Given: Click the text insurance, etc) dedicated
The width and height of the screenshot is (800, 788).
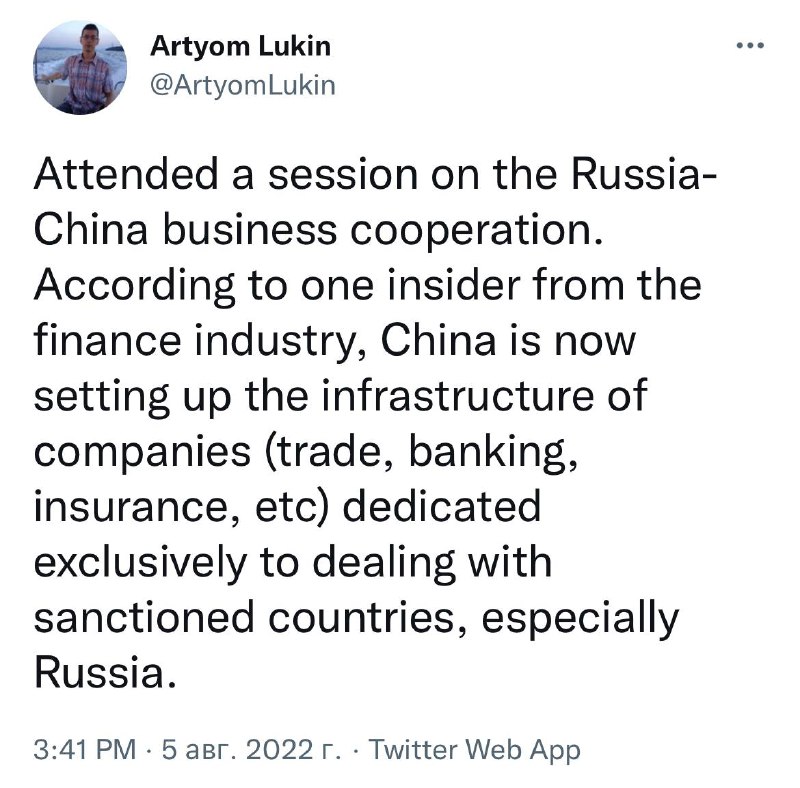Looking at the screenshot, I should 287,506.
